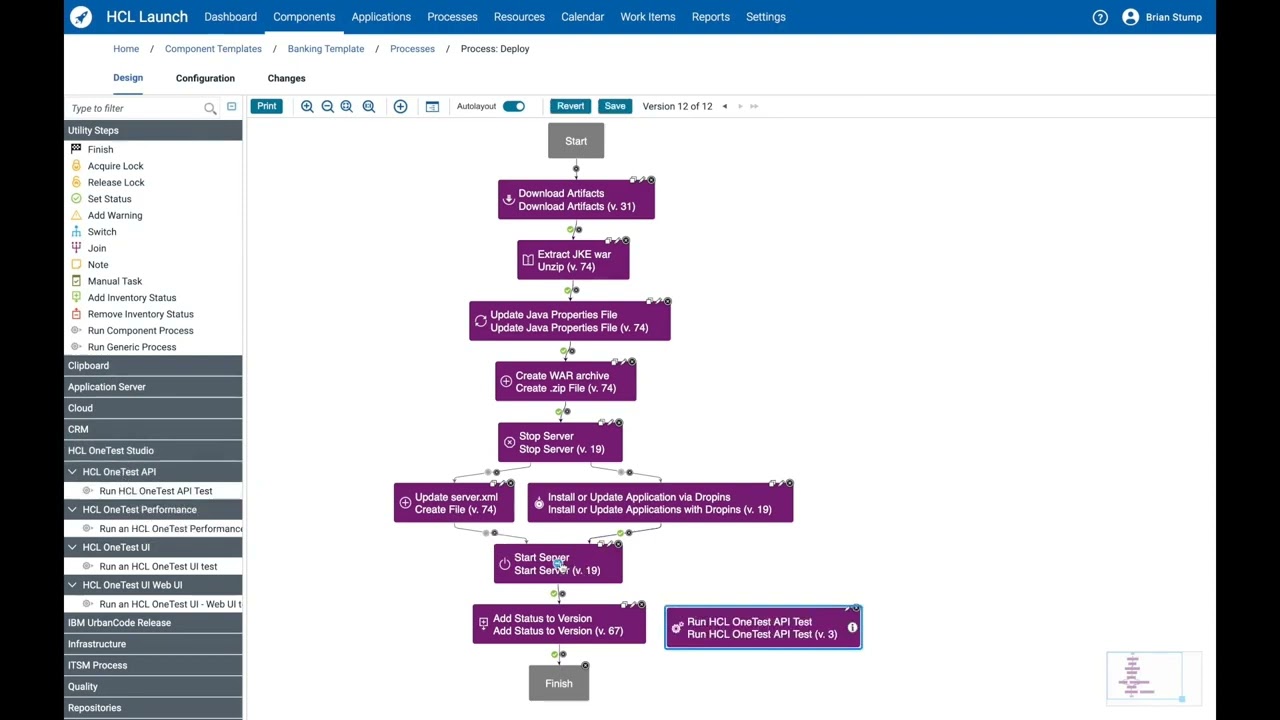Switch to the Configuration tab
The width and height of the screenshot is (1280, 720).
[x=205, y=78]
